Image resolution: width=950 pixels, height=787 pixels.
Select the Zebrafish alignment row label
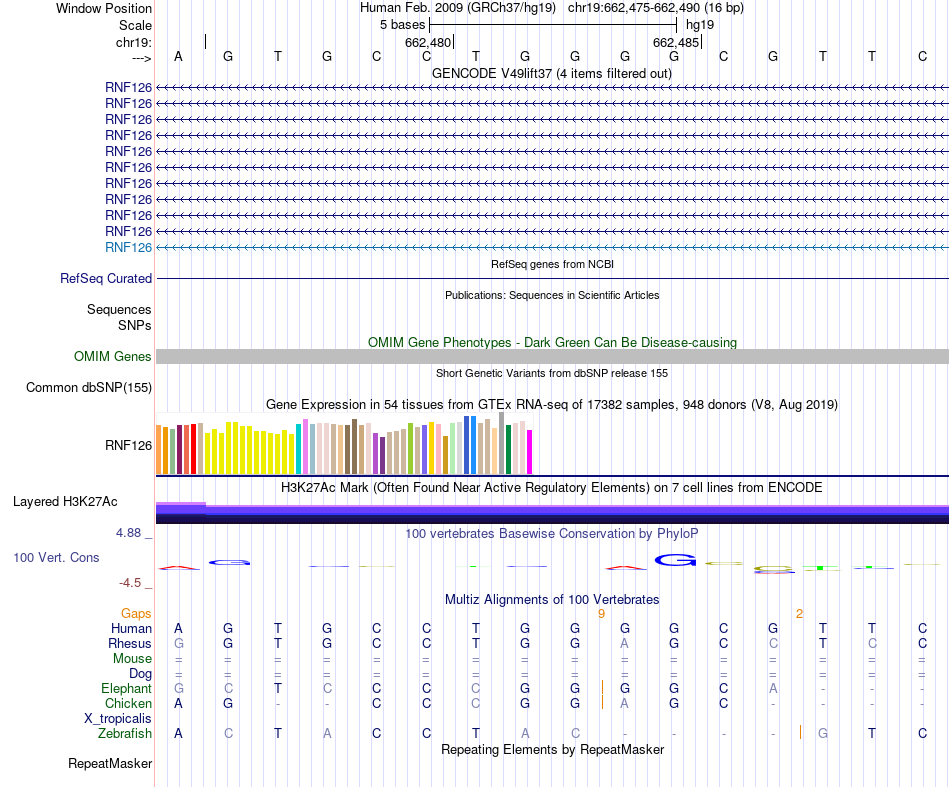[125, 734]
